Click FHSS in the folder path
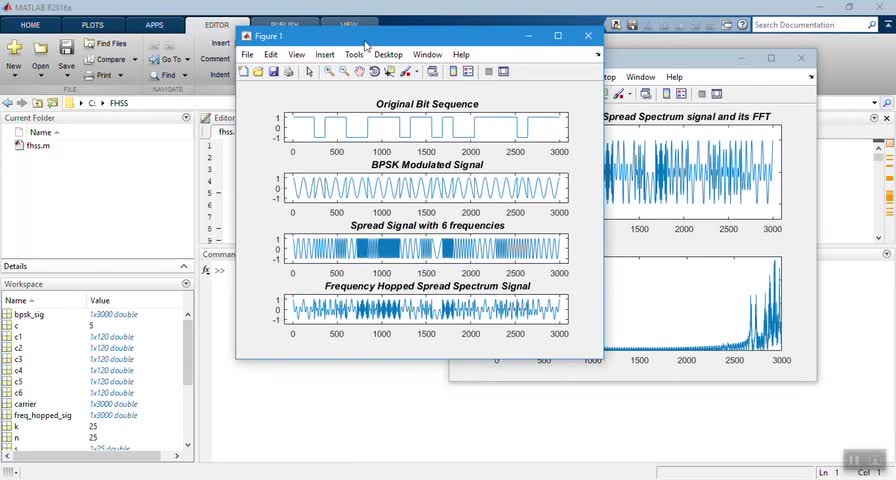The width and height of the screenshot is (896, 480). 119,103
